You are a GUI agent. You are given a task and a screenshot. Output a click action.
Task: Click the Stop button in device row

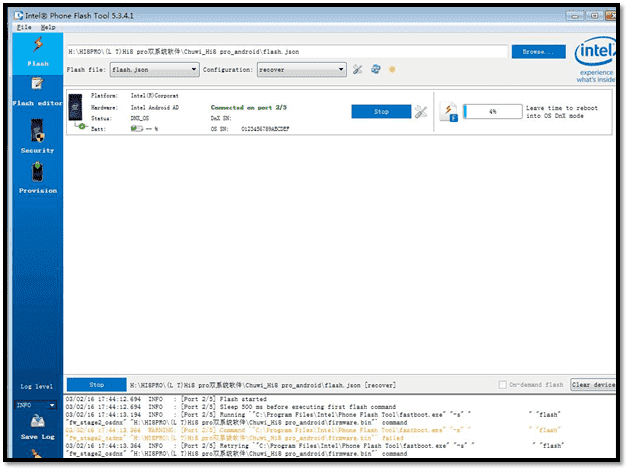coord(381,112)
